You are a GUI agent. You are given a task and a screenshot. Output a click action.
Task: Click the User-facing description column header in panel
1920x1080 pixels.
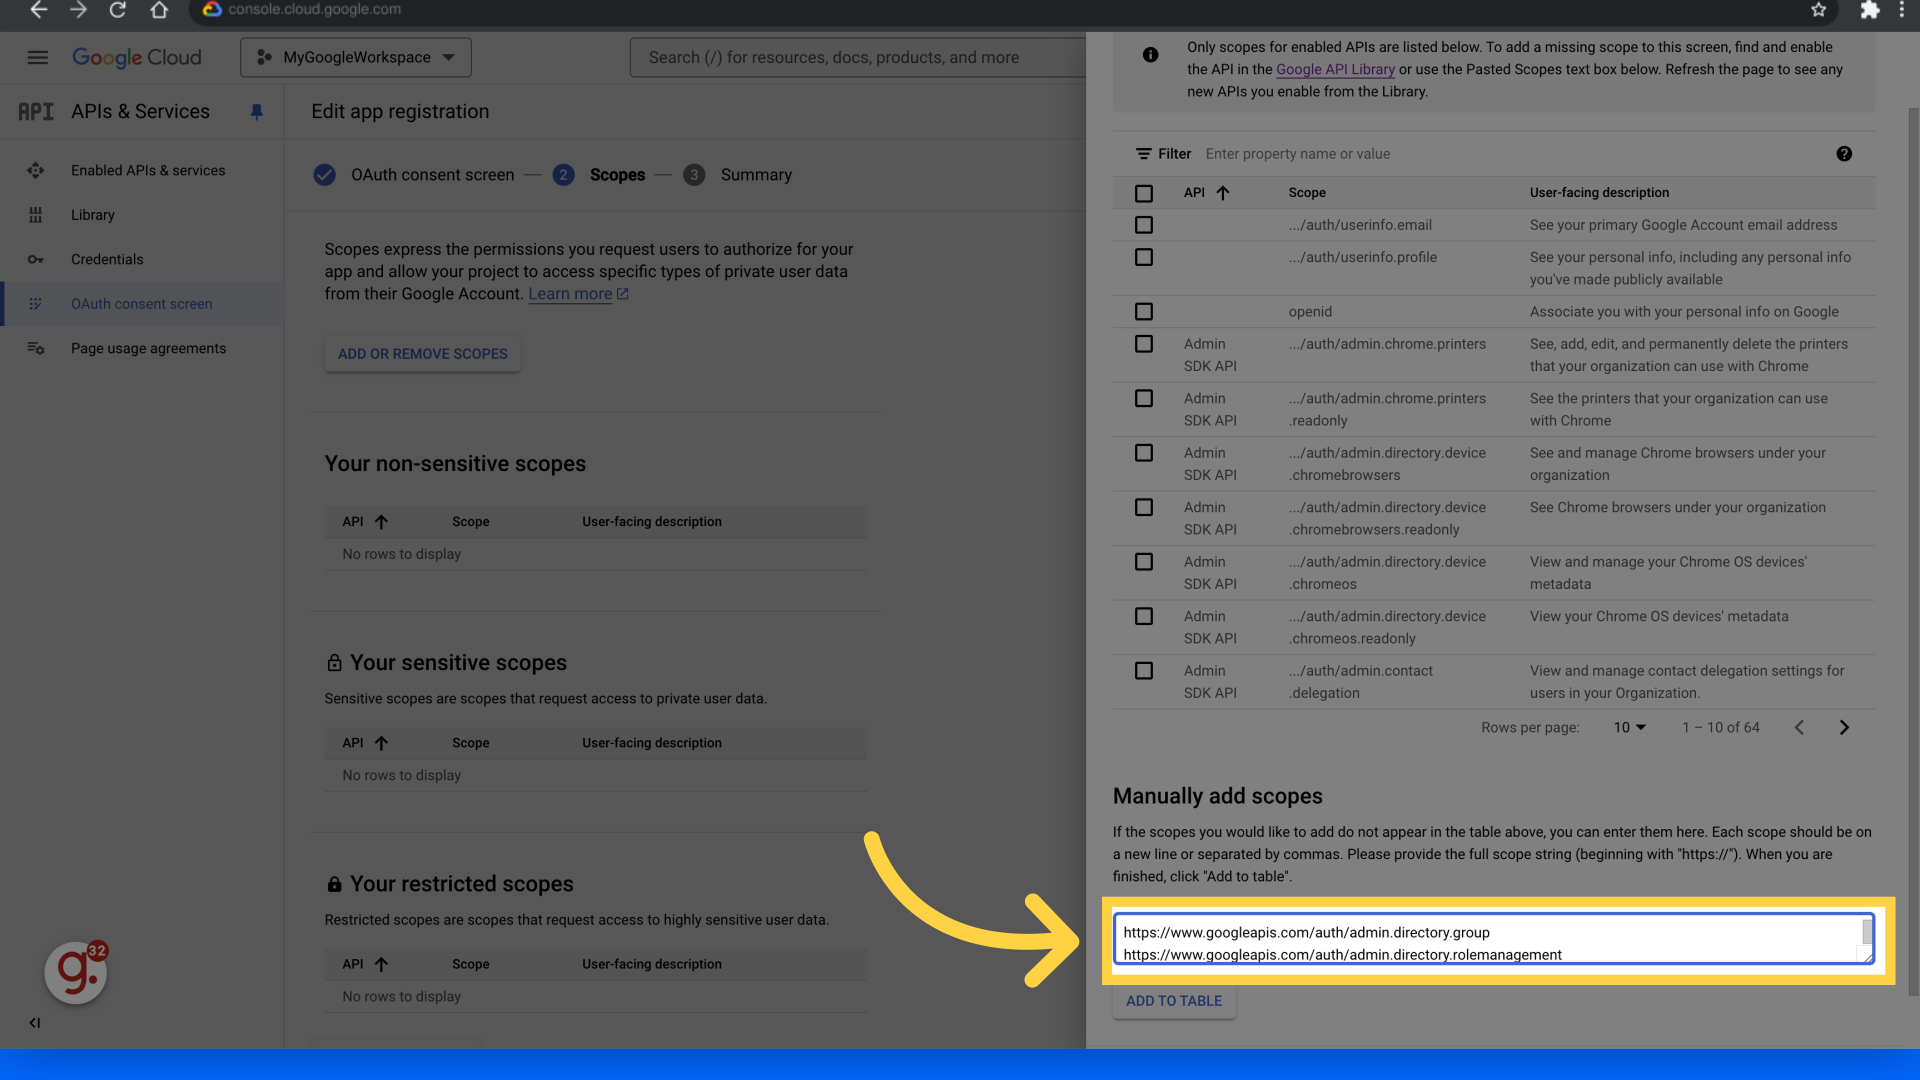(x=1599, y=193)
